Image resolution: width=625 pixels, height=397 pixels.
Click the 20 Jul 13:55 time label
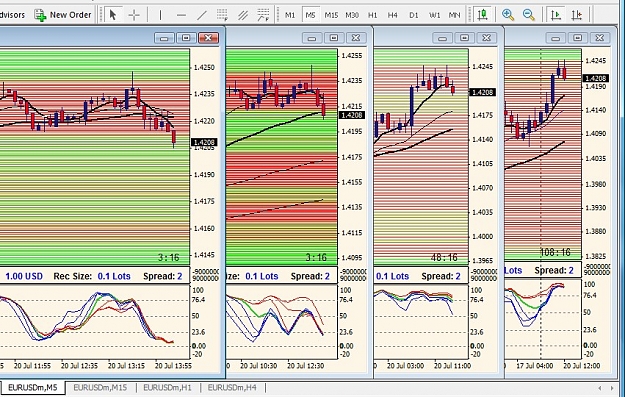coord(173,366)
